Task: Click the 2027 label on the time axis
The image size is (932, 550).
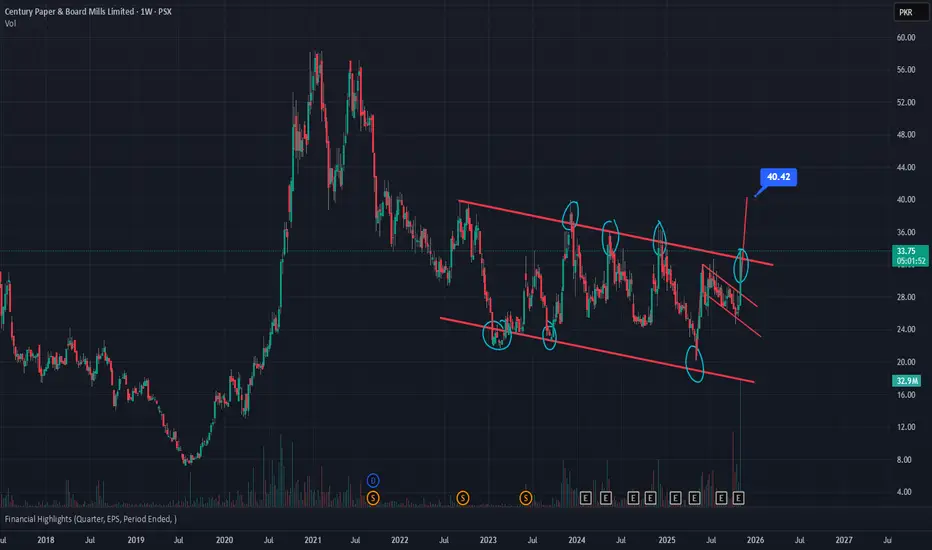Action: click(844, 540)
